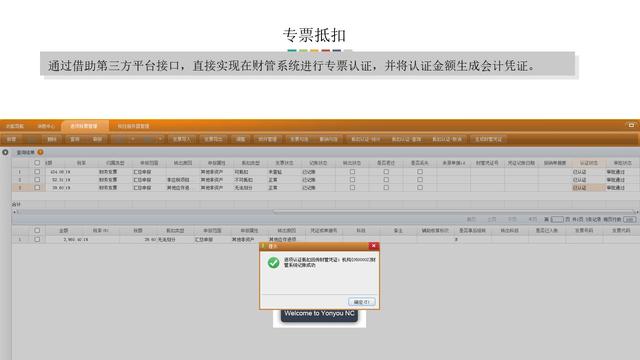Screen dimensions: 640x360
Task: Click the 认证状态 column header in the upper table
Action: [589, 163]
